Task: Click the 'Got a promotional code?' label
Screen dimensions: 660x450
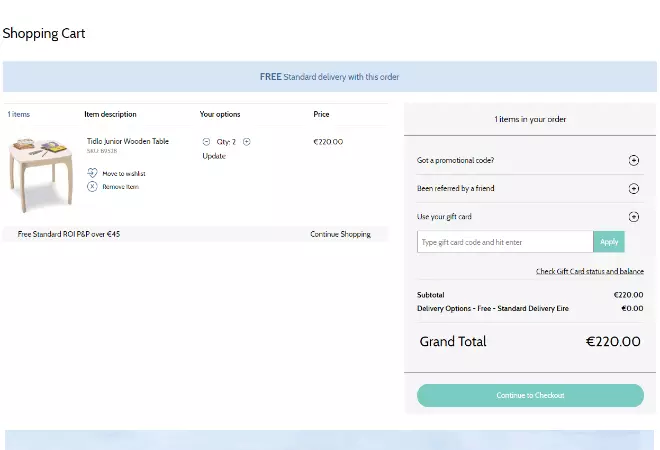Action: click(455, 160)
